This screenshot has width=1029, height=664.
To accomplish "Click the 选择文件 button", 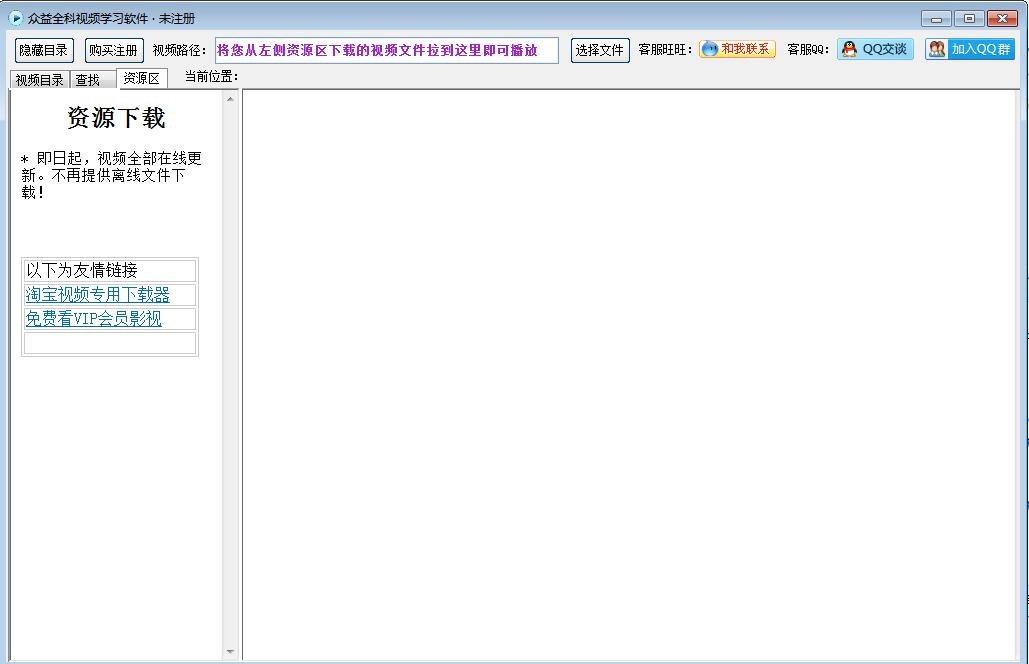I will click(x=600, y=51).
